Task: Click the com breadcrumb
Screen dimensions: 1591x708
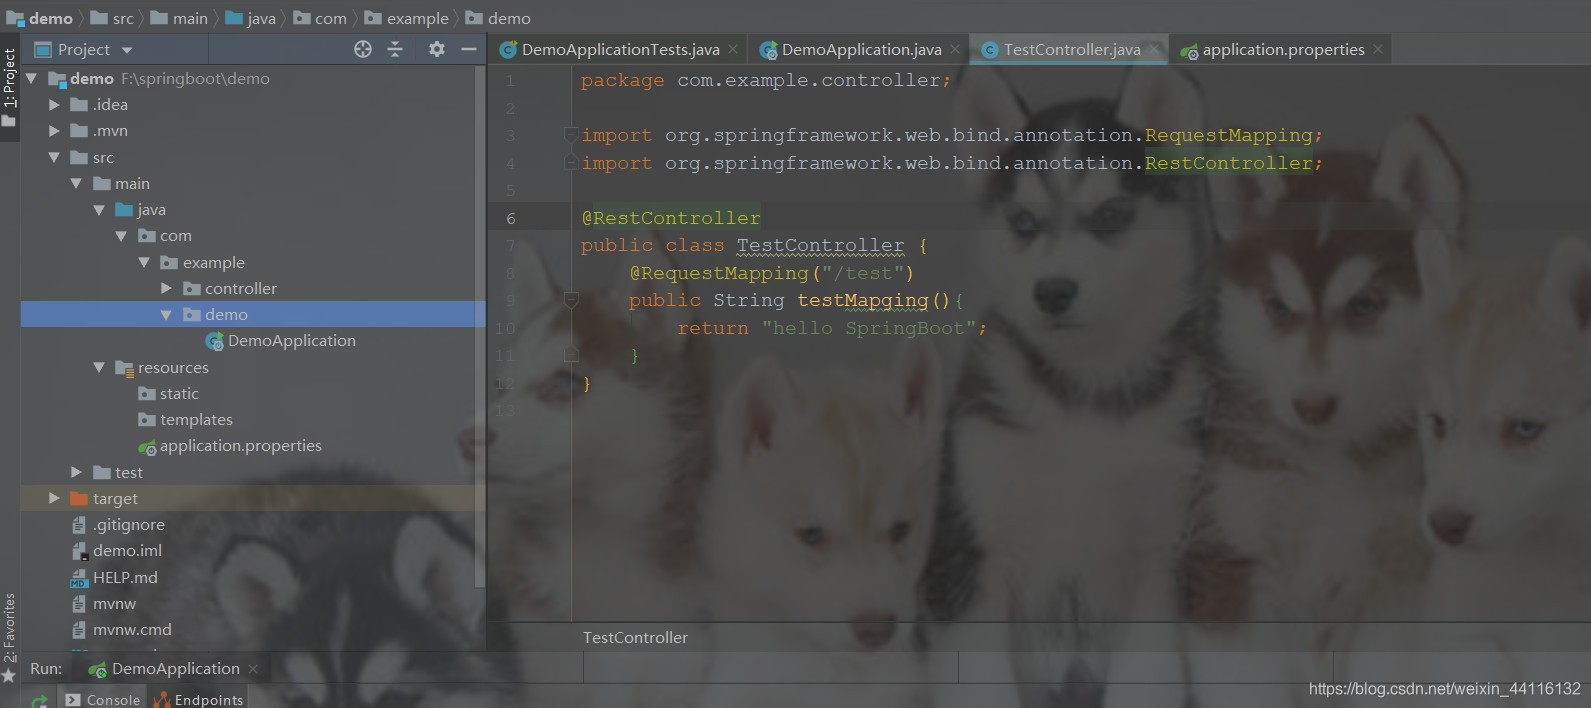Action: (x=320, y=18)
